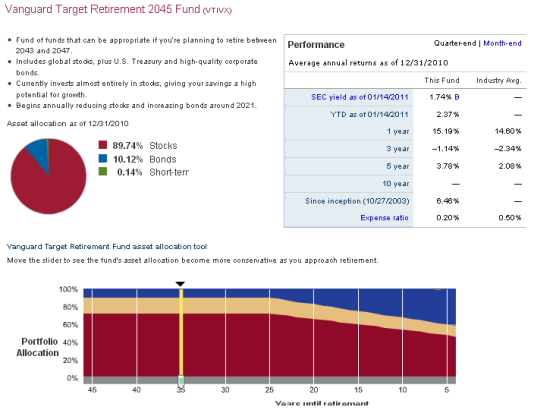Click the –1.14% three-year fund return
The height and width of the screenshot is (410, 550).
tap(445, 149)
